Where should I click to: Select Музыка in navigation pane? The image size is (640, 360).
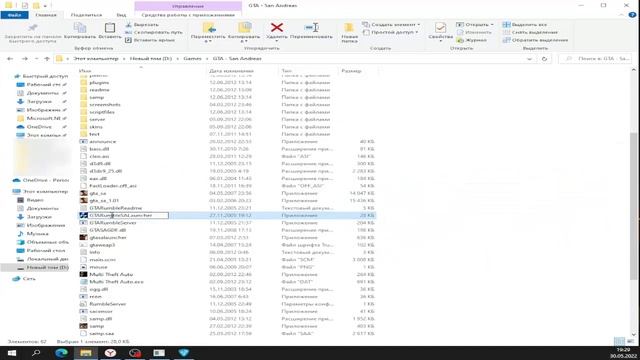(x=37, y=233)
